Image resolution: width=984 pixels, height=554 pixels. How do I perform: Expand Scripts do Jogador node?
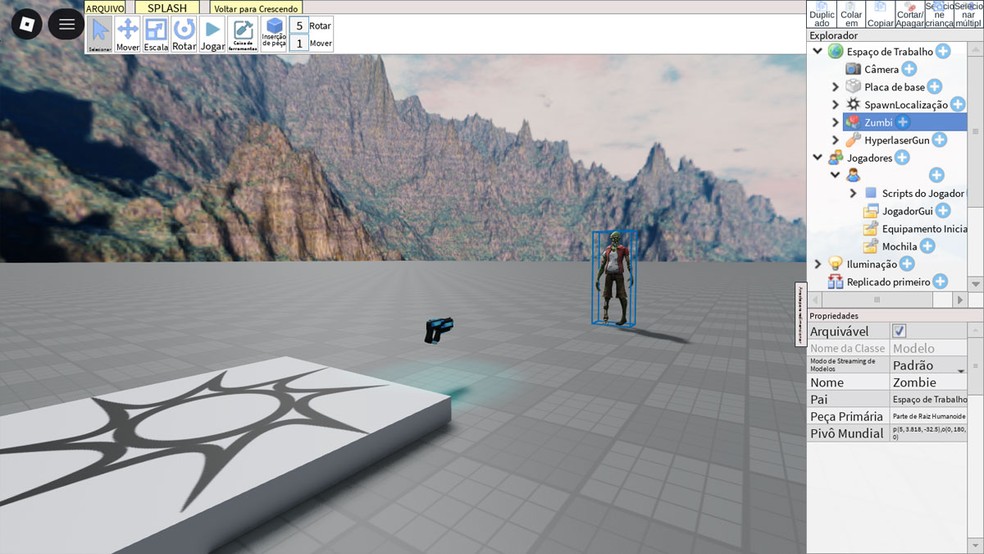[853, 193]
